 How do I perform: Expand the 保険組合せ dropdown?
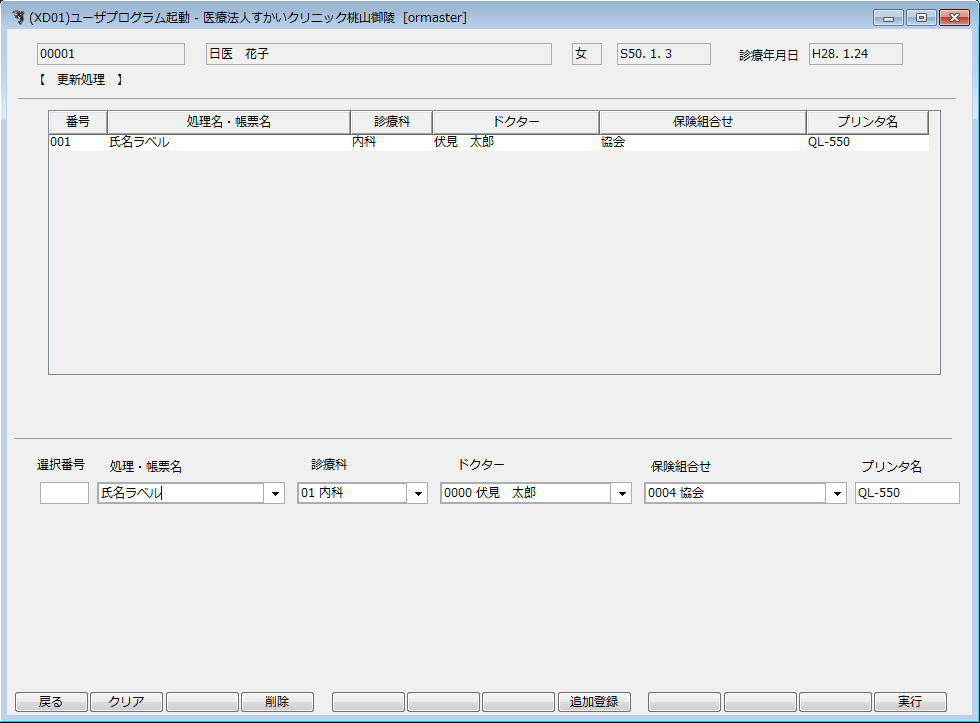(x=836, y=493)
